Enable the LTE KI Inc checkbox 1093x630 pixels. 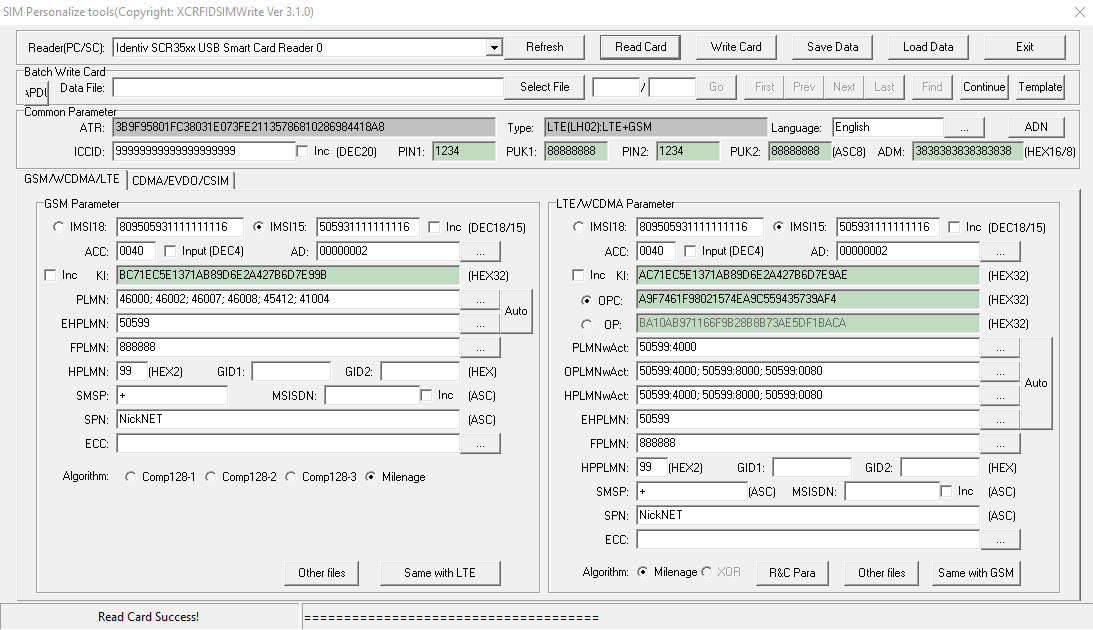578,275
